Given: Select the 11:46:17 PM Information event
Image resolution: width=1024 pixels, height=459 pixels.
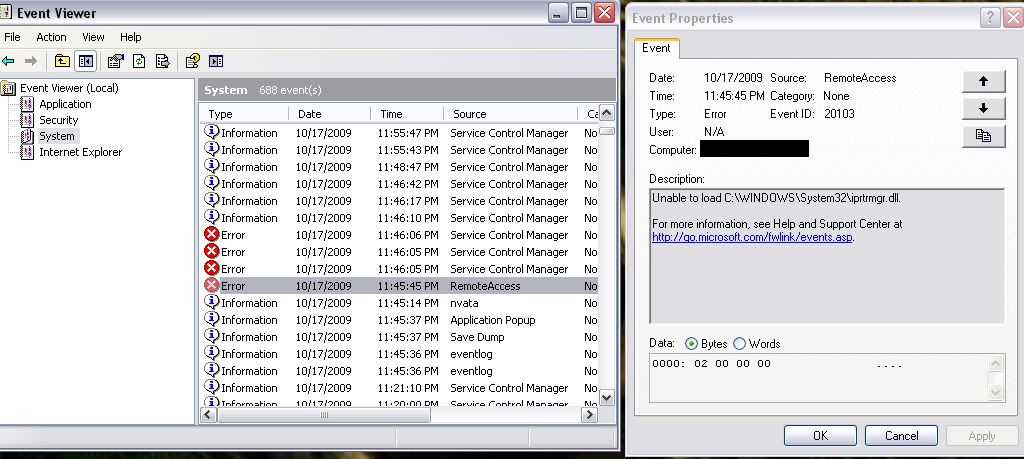Looking at the screenshot, I should pos(398,200).
